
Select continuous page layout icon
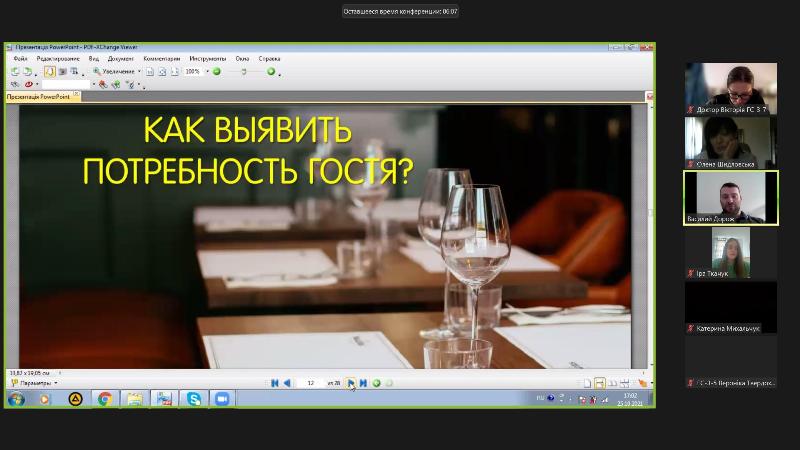tap(600, 383)
